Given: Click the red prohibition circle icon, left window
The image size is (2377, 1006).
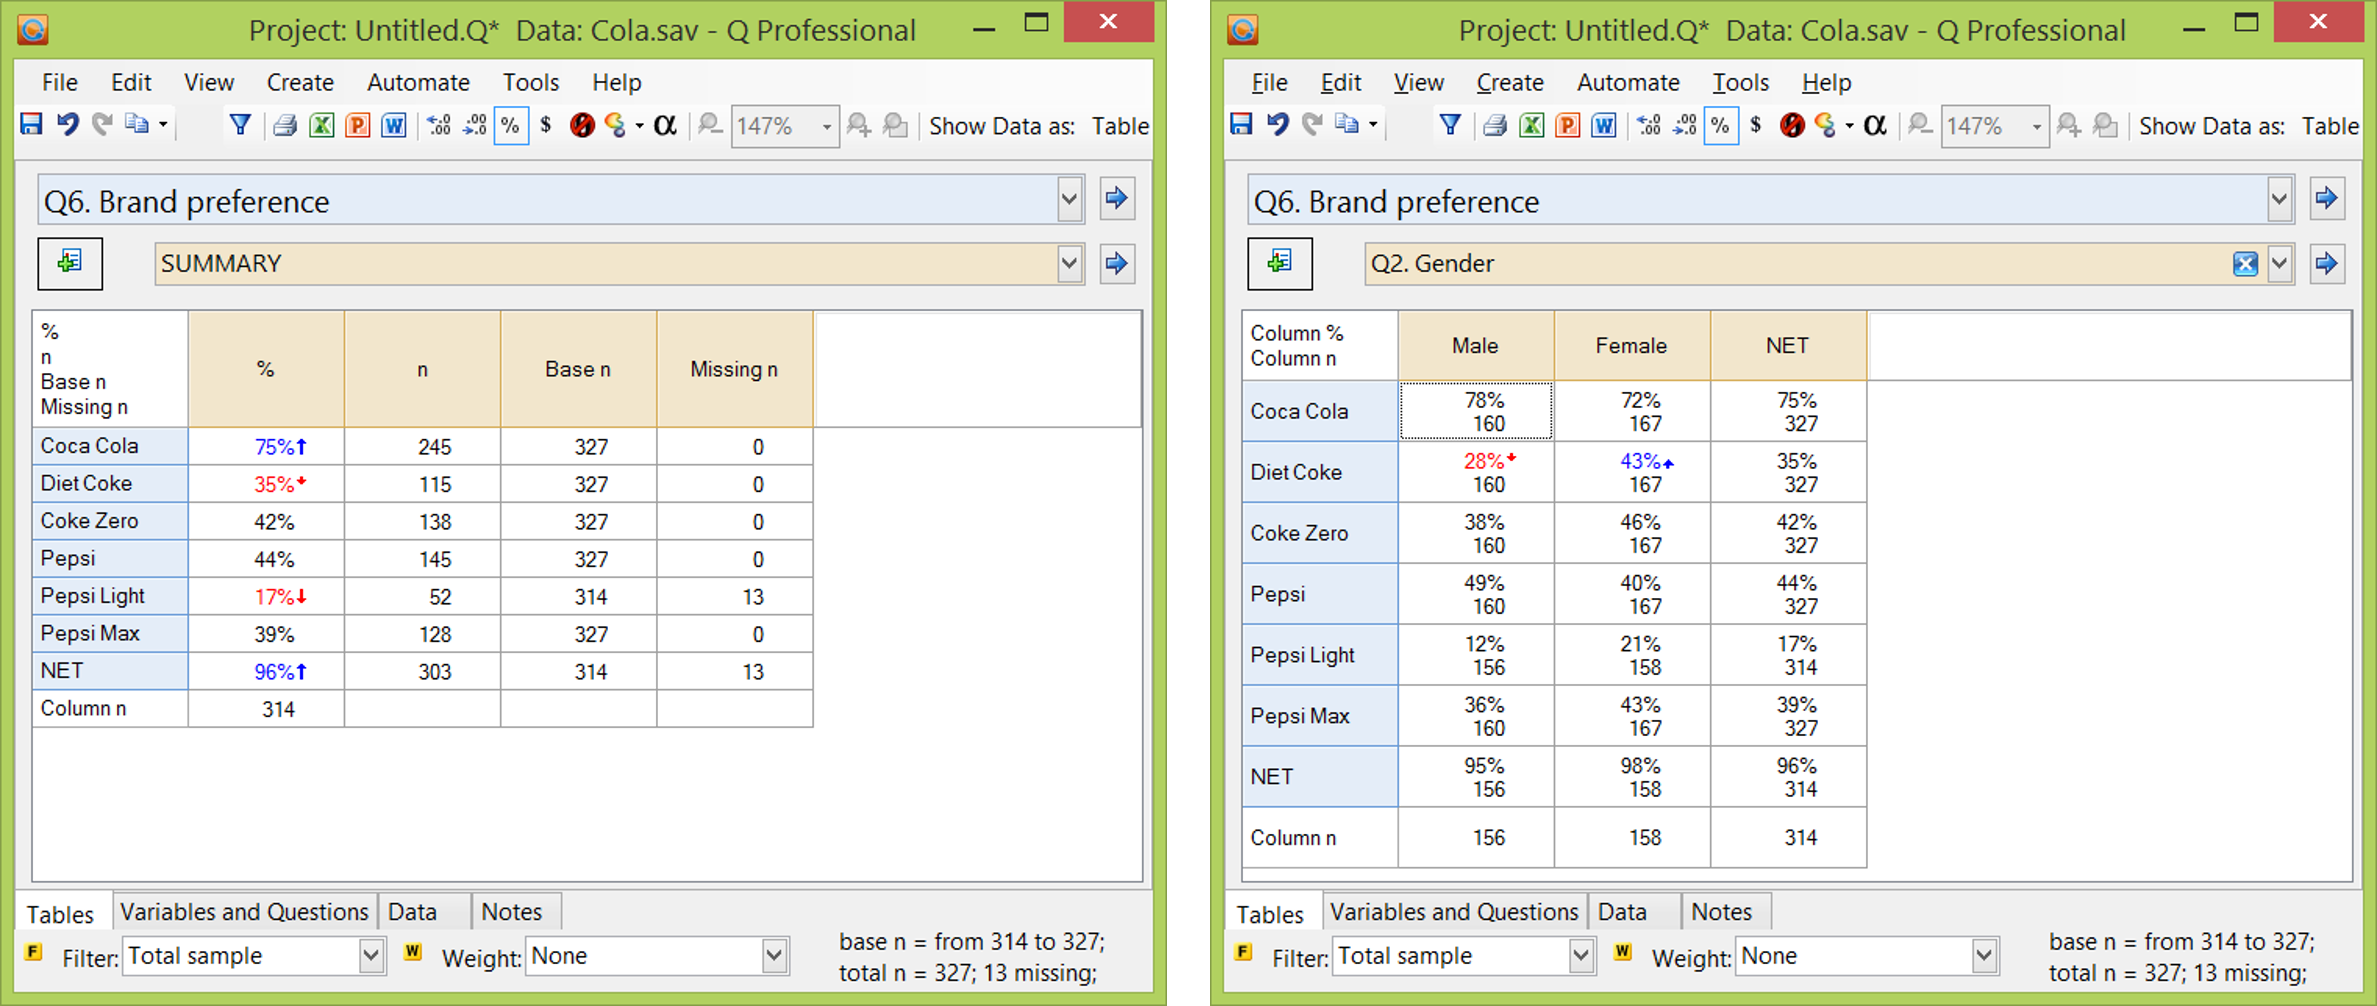Looking at the screenshot, I should 582,125.
